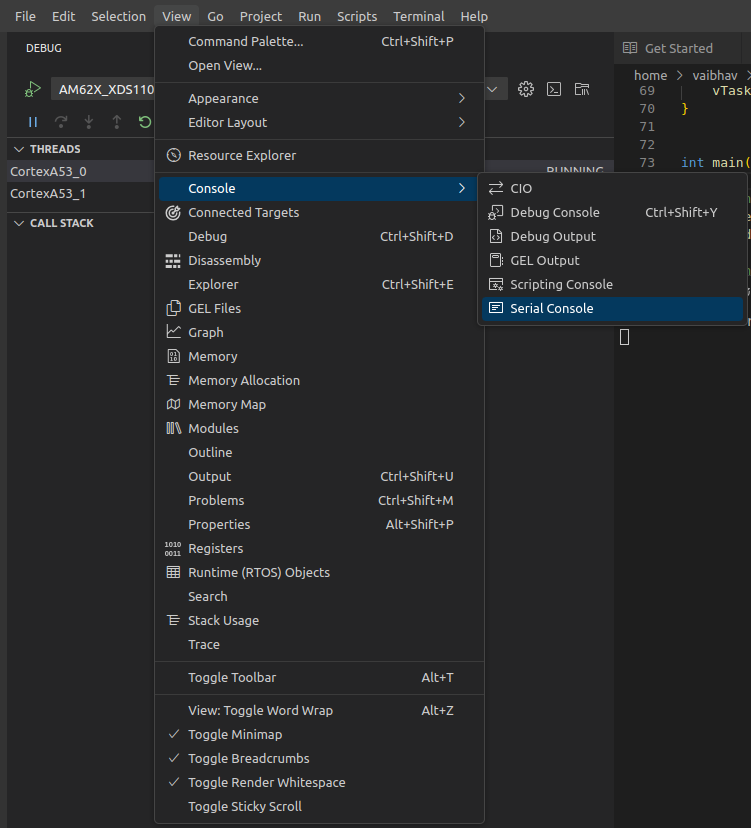Click the Get Started editor tab
Screen dimensions: 751x828
click(677, 48)
